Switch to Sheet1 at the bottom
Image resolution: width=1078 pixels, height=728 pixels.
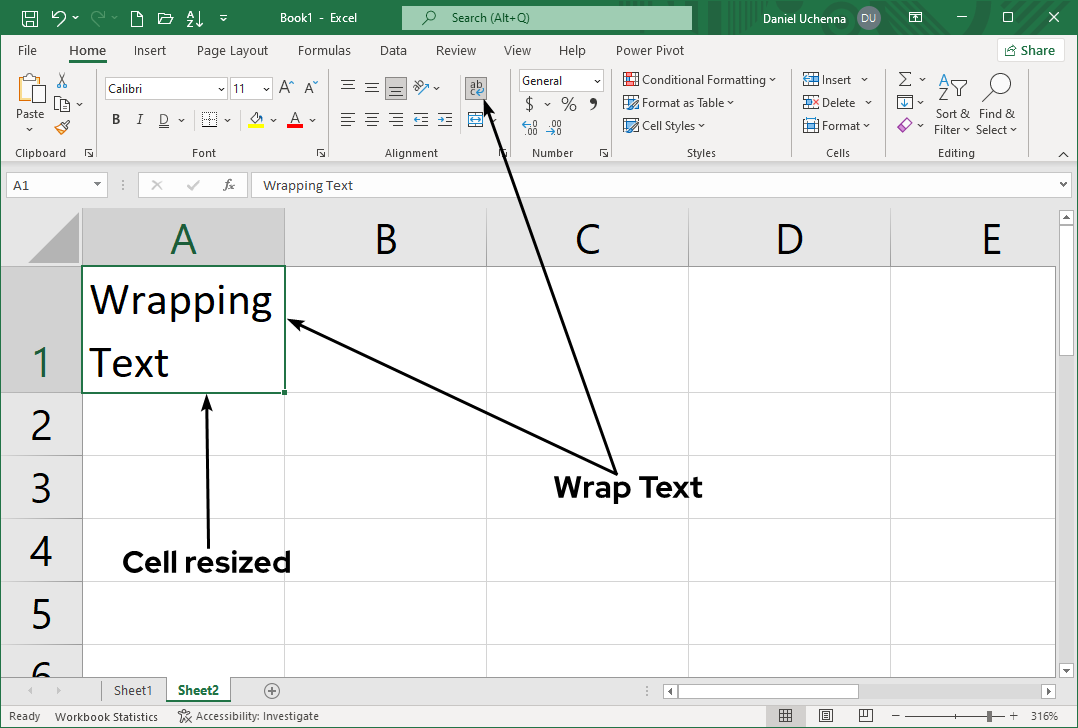point(133,690)
